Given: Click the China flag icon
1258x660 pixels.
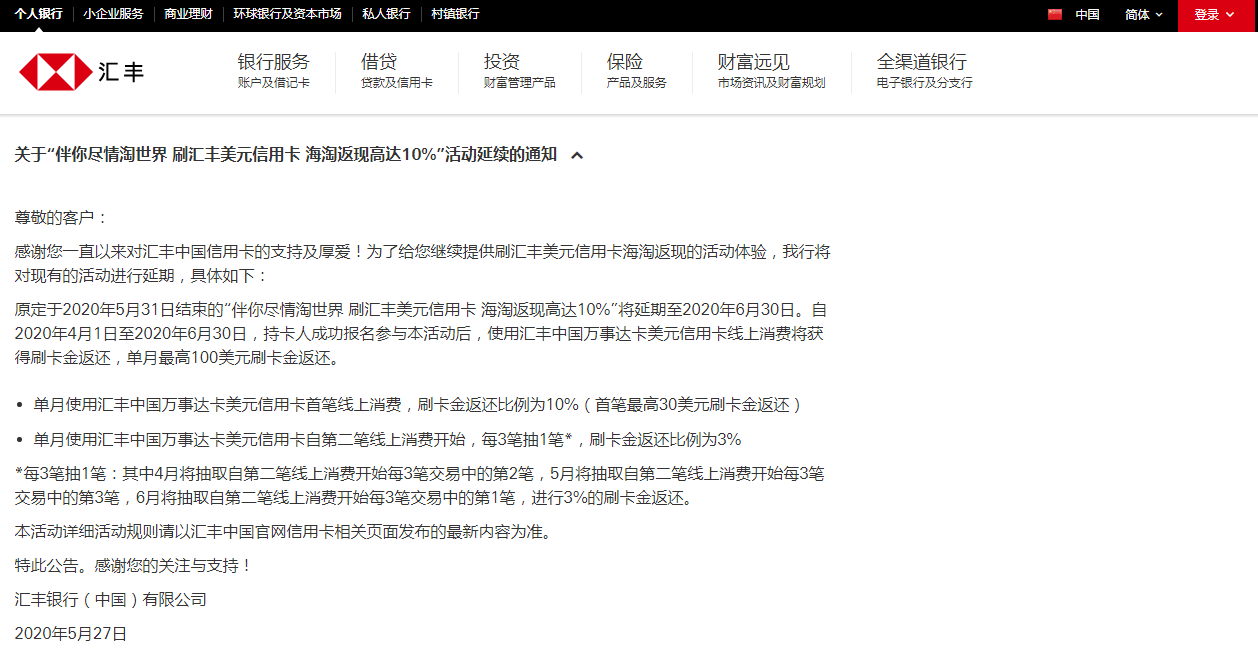Looking at the screenshot, I should coord(1054,14).
